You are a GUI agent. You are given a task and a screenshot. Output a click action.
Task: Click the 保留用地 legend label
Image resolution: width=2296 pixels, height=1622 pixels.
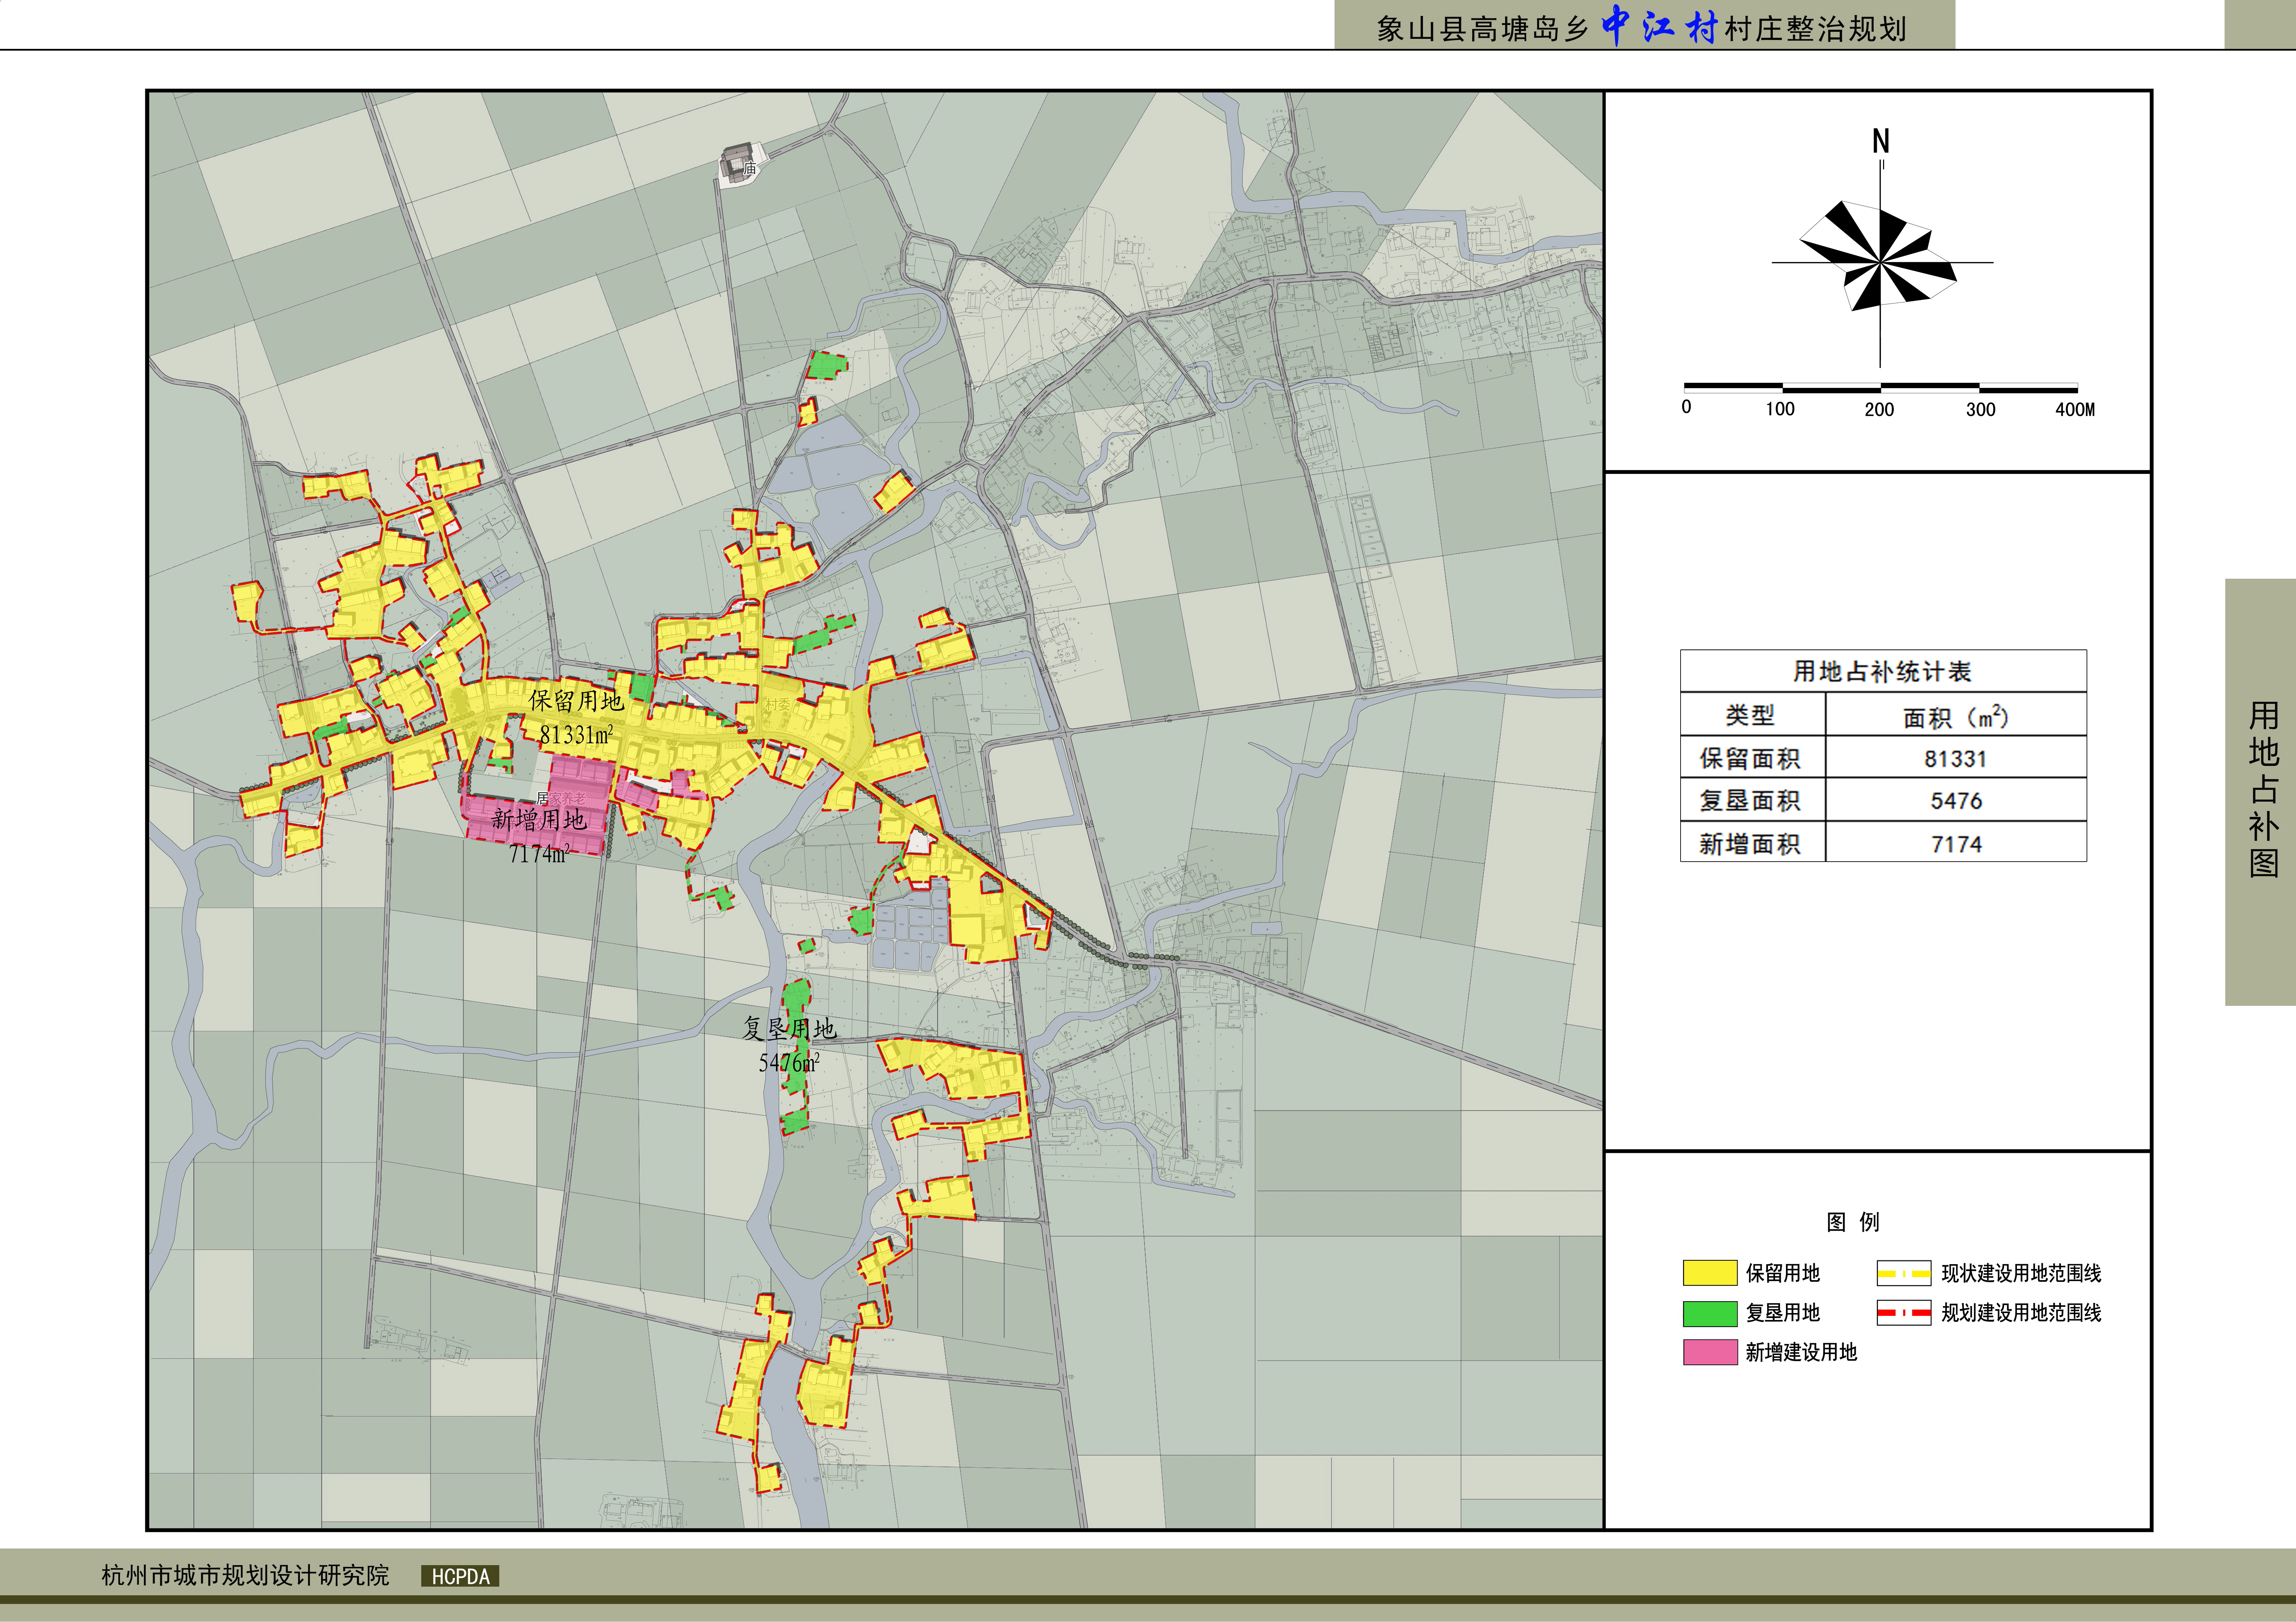tap(1783, 1273)
